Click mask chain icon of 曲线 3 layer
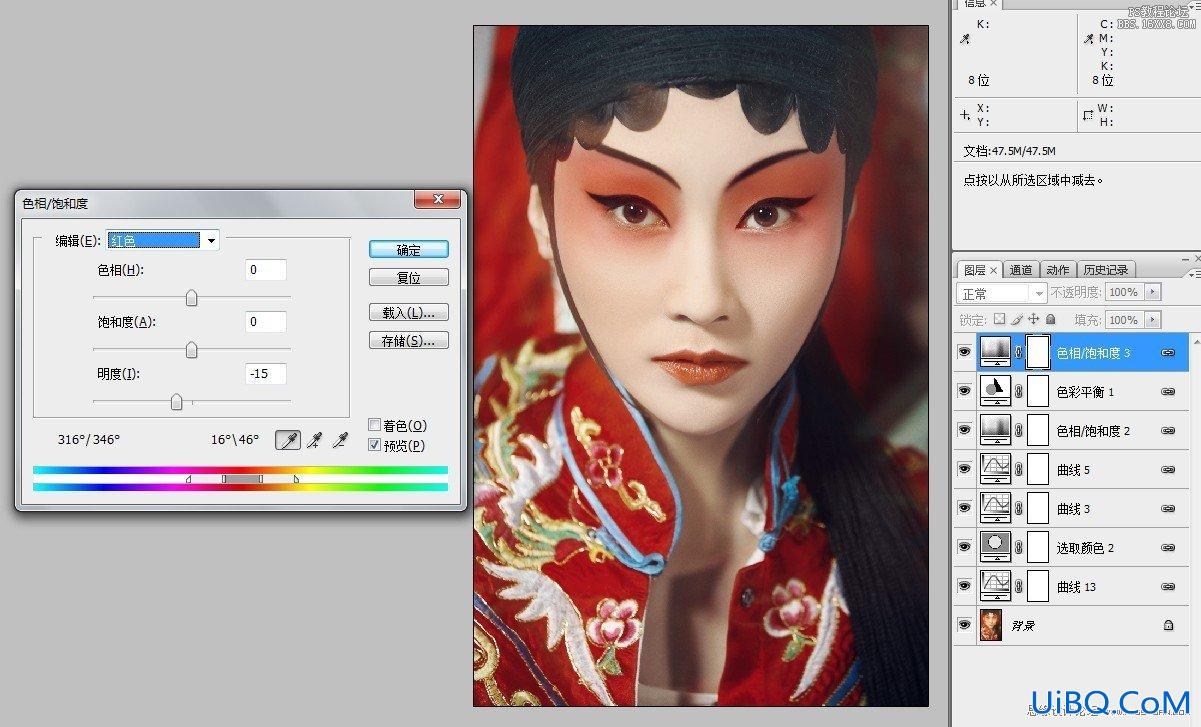The height and width of the screenshot is (727, 1201). click(x=1018, y=508)
